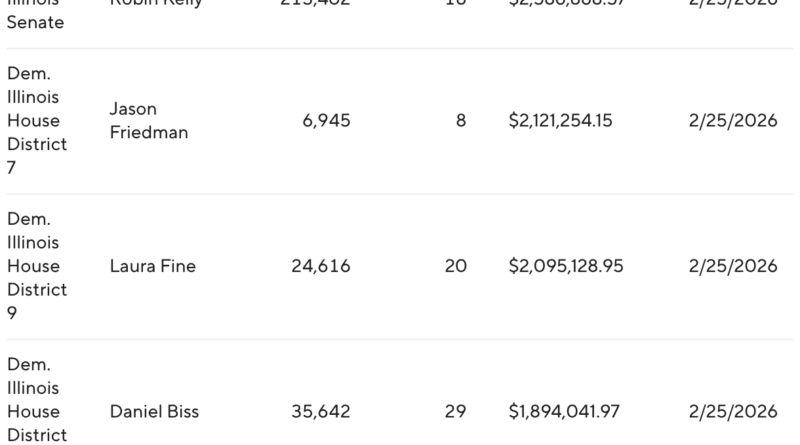Click the 35,642 figure for Daniel Biss

pos(320,412)
